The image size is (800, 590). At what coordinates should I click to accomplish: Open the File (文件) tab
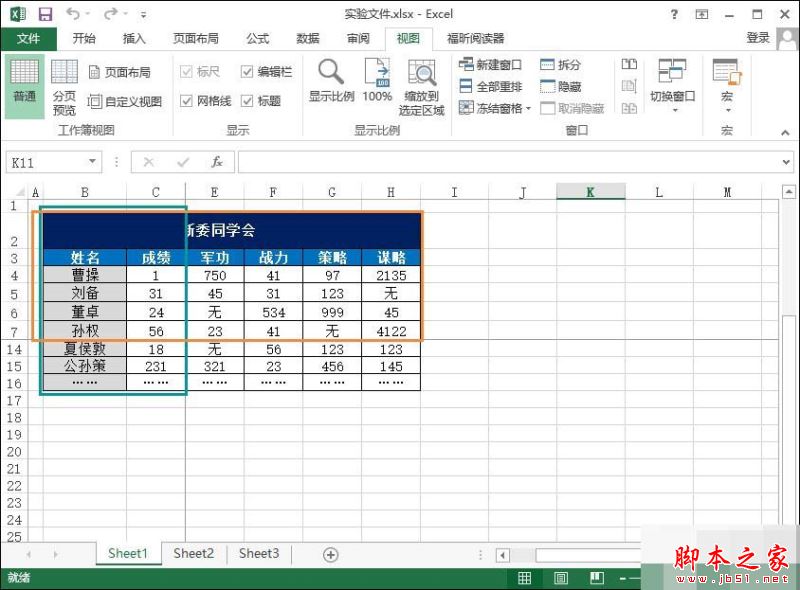coord(28,38)
